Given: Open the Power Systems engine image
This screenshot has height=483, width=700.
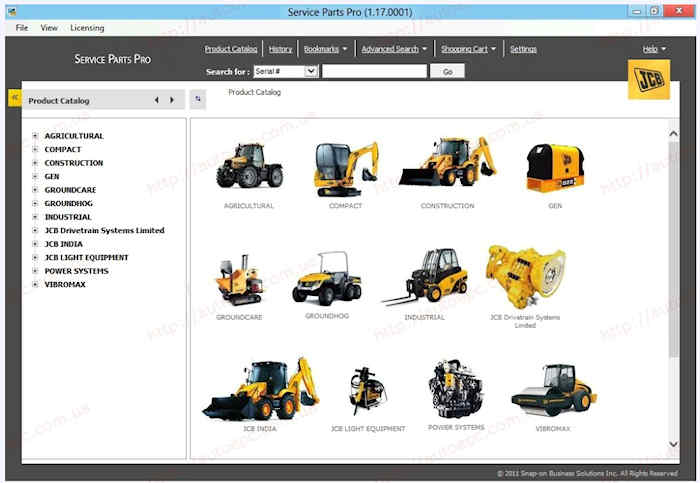Looking at the screenshot, I should coord(456,388).
